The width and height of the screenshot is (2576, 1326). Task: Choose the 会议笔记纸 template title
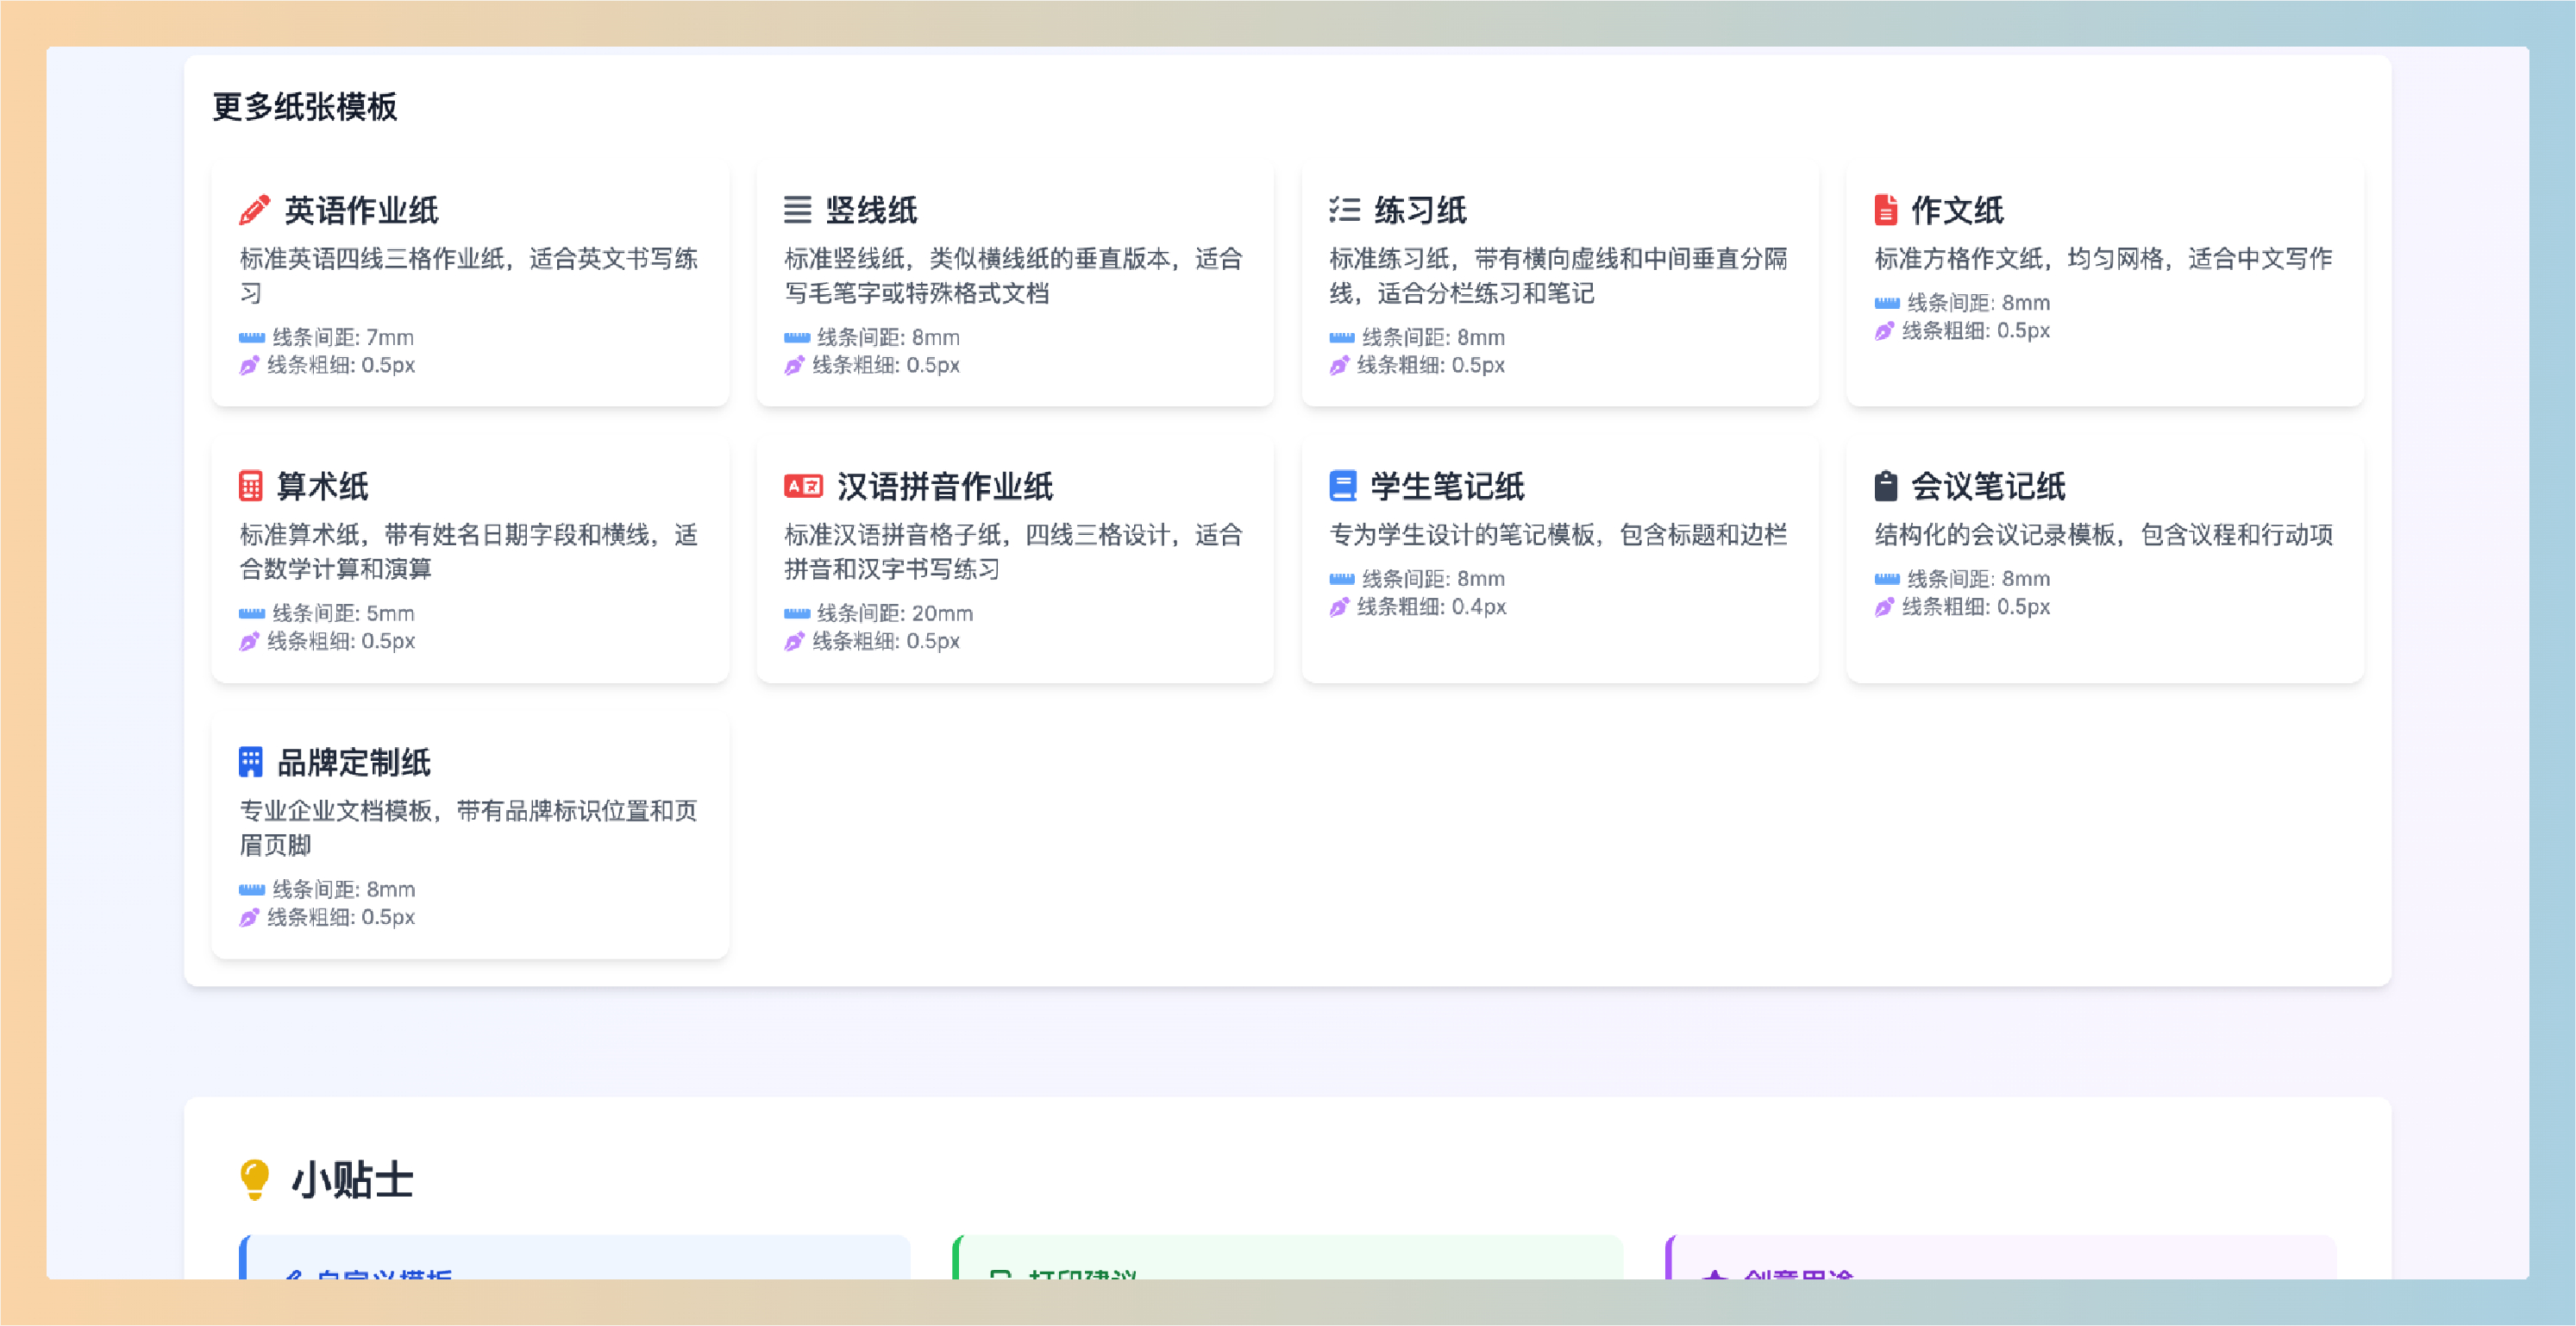(x=1987, y=486)
